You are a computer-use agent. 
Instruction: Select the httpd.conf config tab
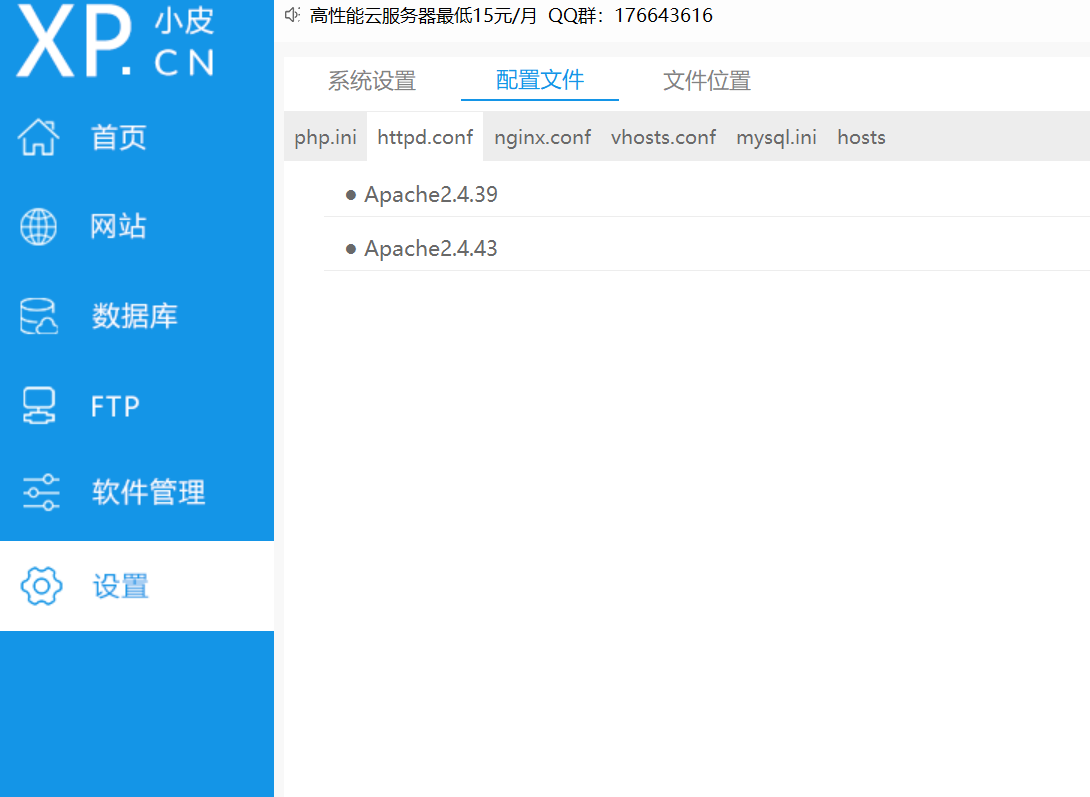pos(425,137)
